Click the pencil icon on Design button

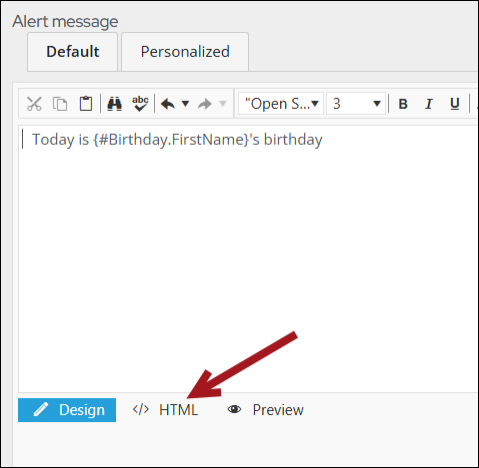[x=41, y=409]
